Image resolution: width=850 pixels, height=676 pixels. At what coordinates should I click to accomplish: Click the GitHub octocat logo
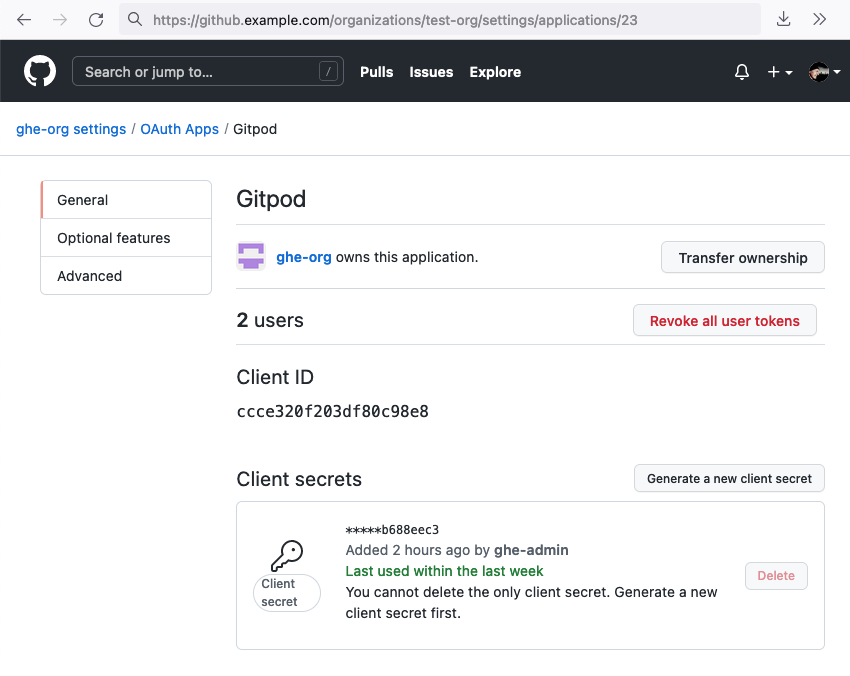click(x=39, y=71)
